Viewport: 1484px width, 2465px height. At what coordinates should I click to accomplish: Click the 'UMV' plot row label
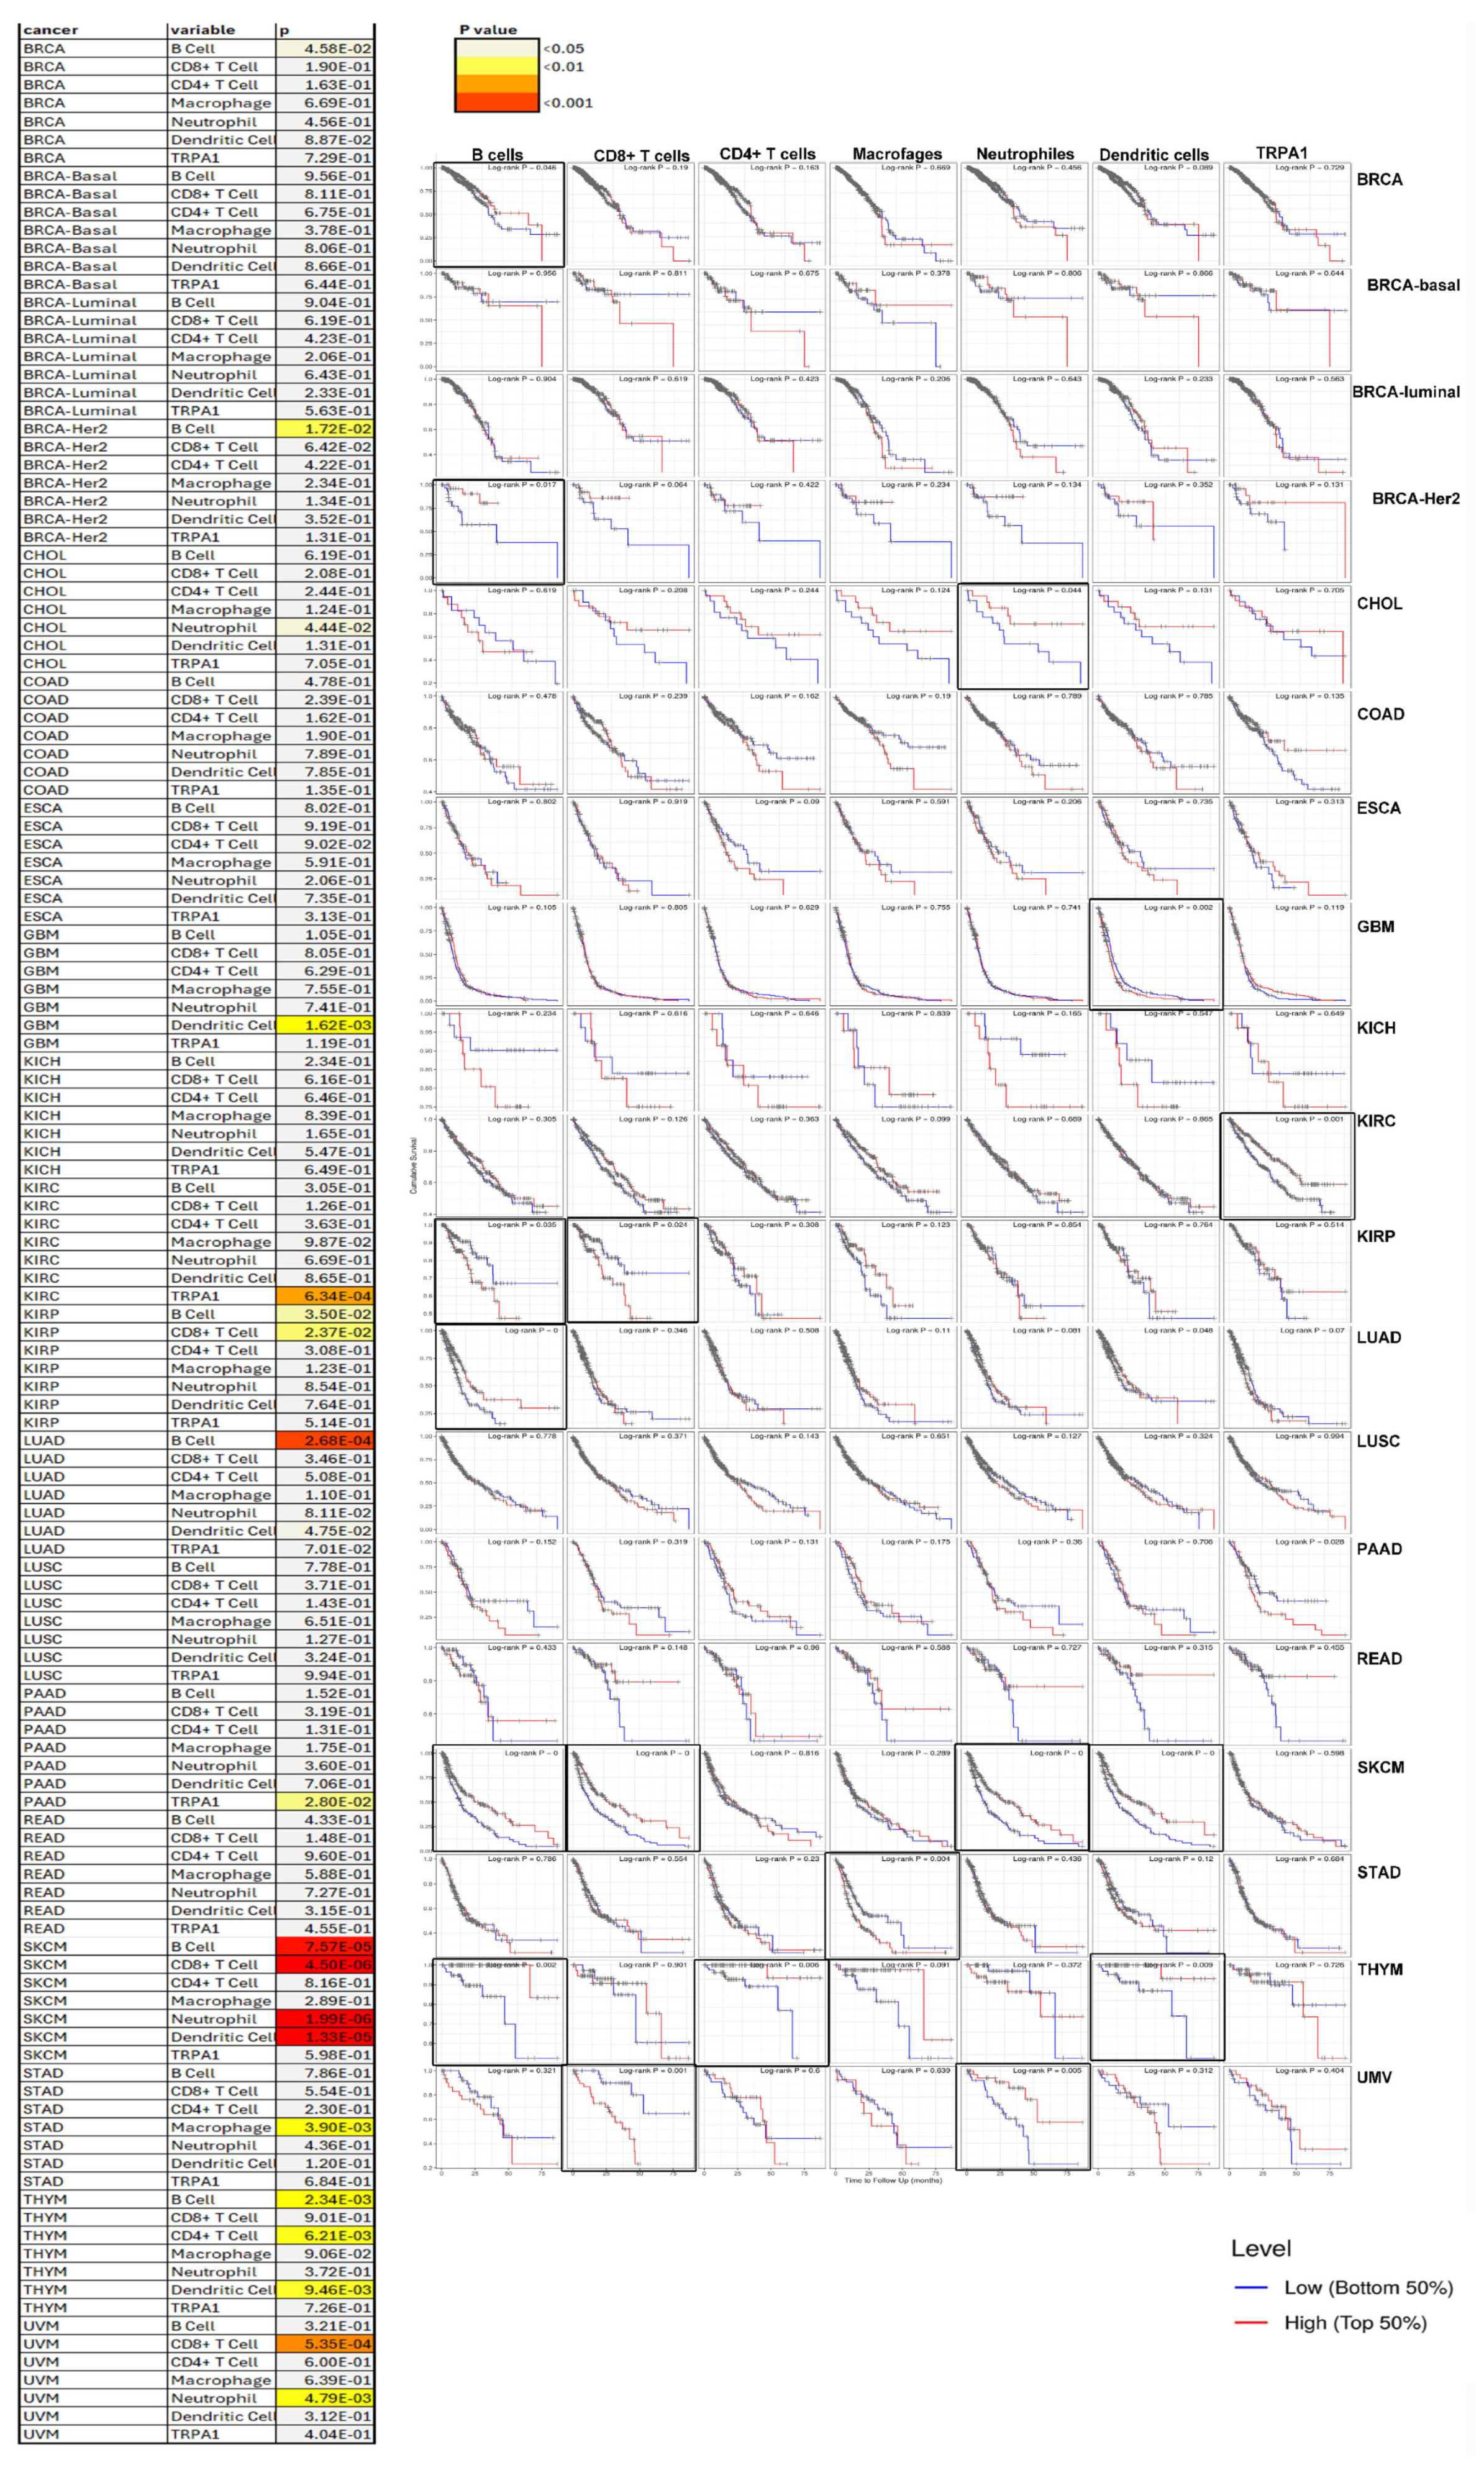tap(1374, 2077)
